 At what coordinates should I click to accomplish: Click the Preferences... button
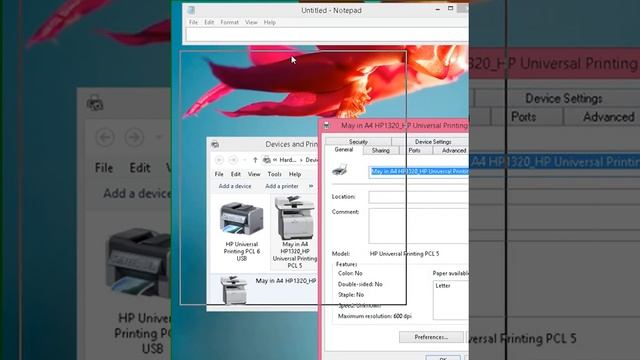[x=431, y=337]
